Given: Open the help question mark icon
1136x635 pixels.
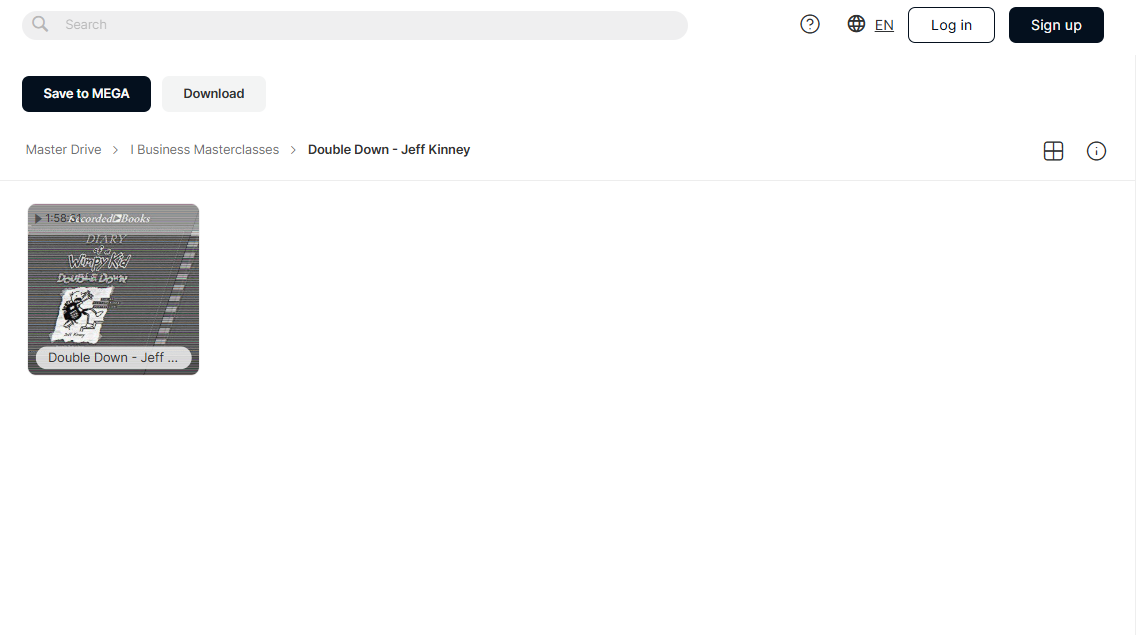Looking at the screenshot, I should (810, 25).
